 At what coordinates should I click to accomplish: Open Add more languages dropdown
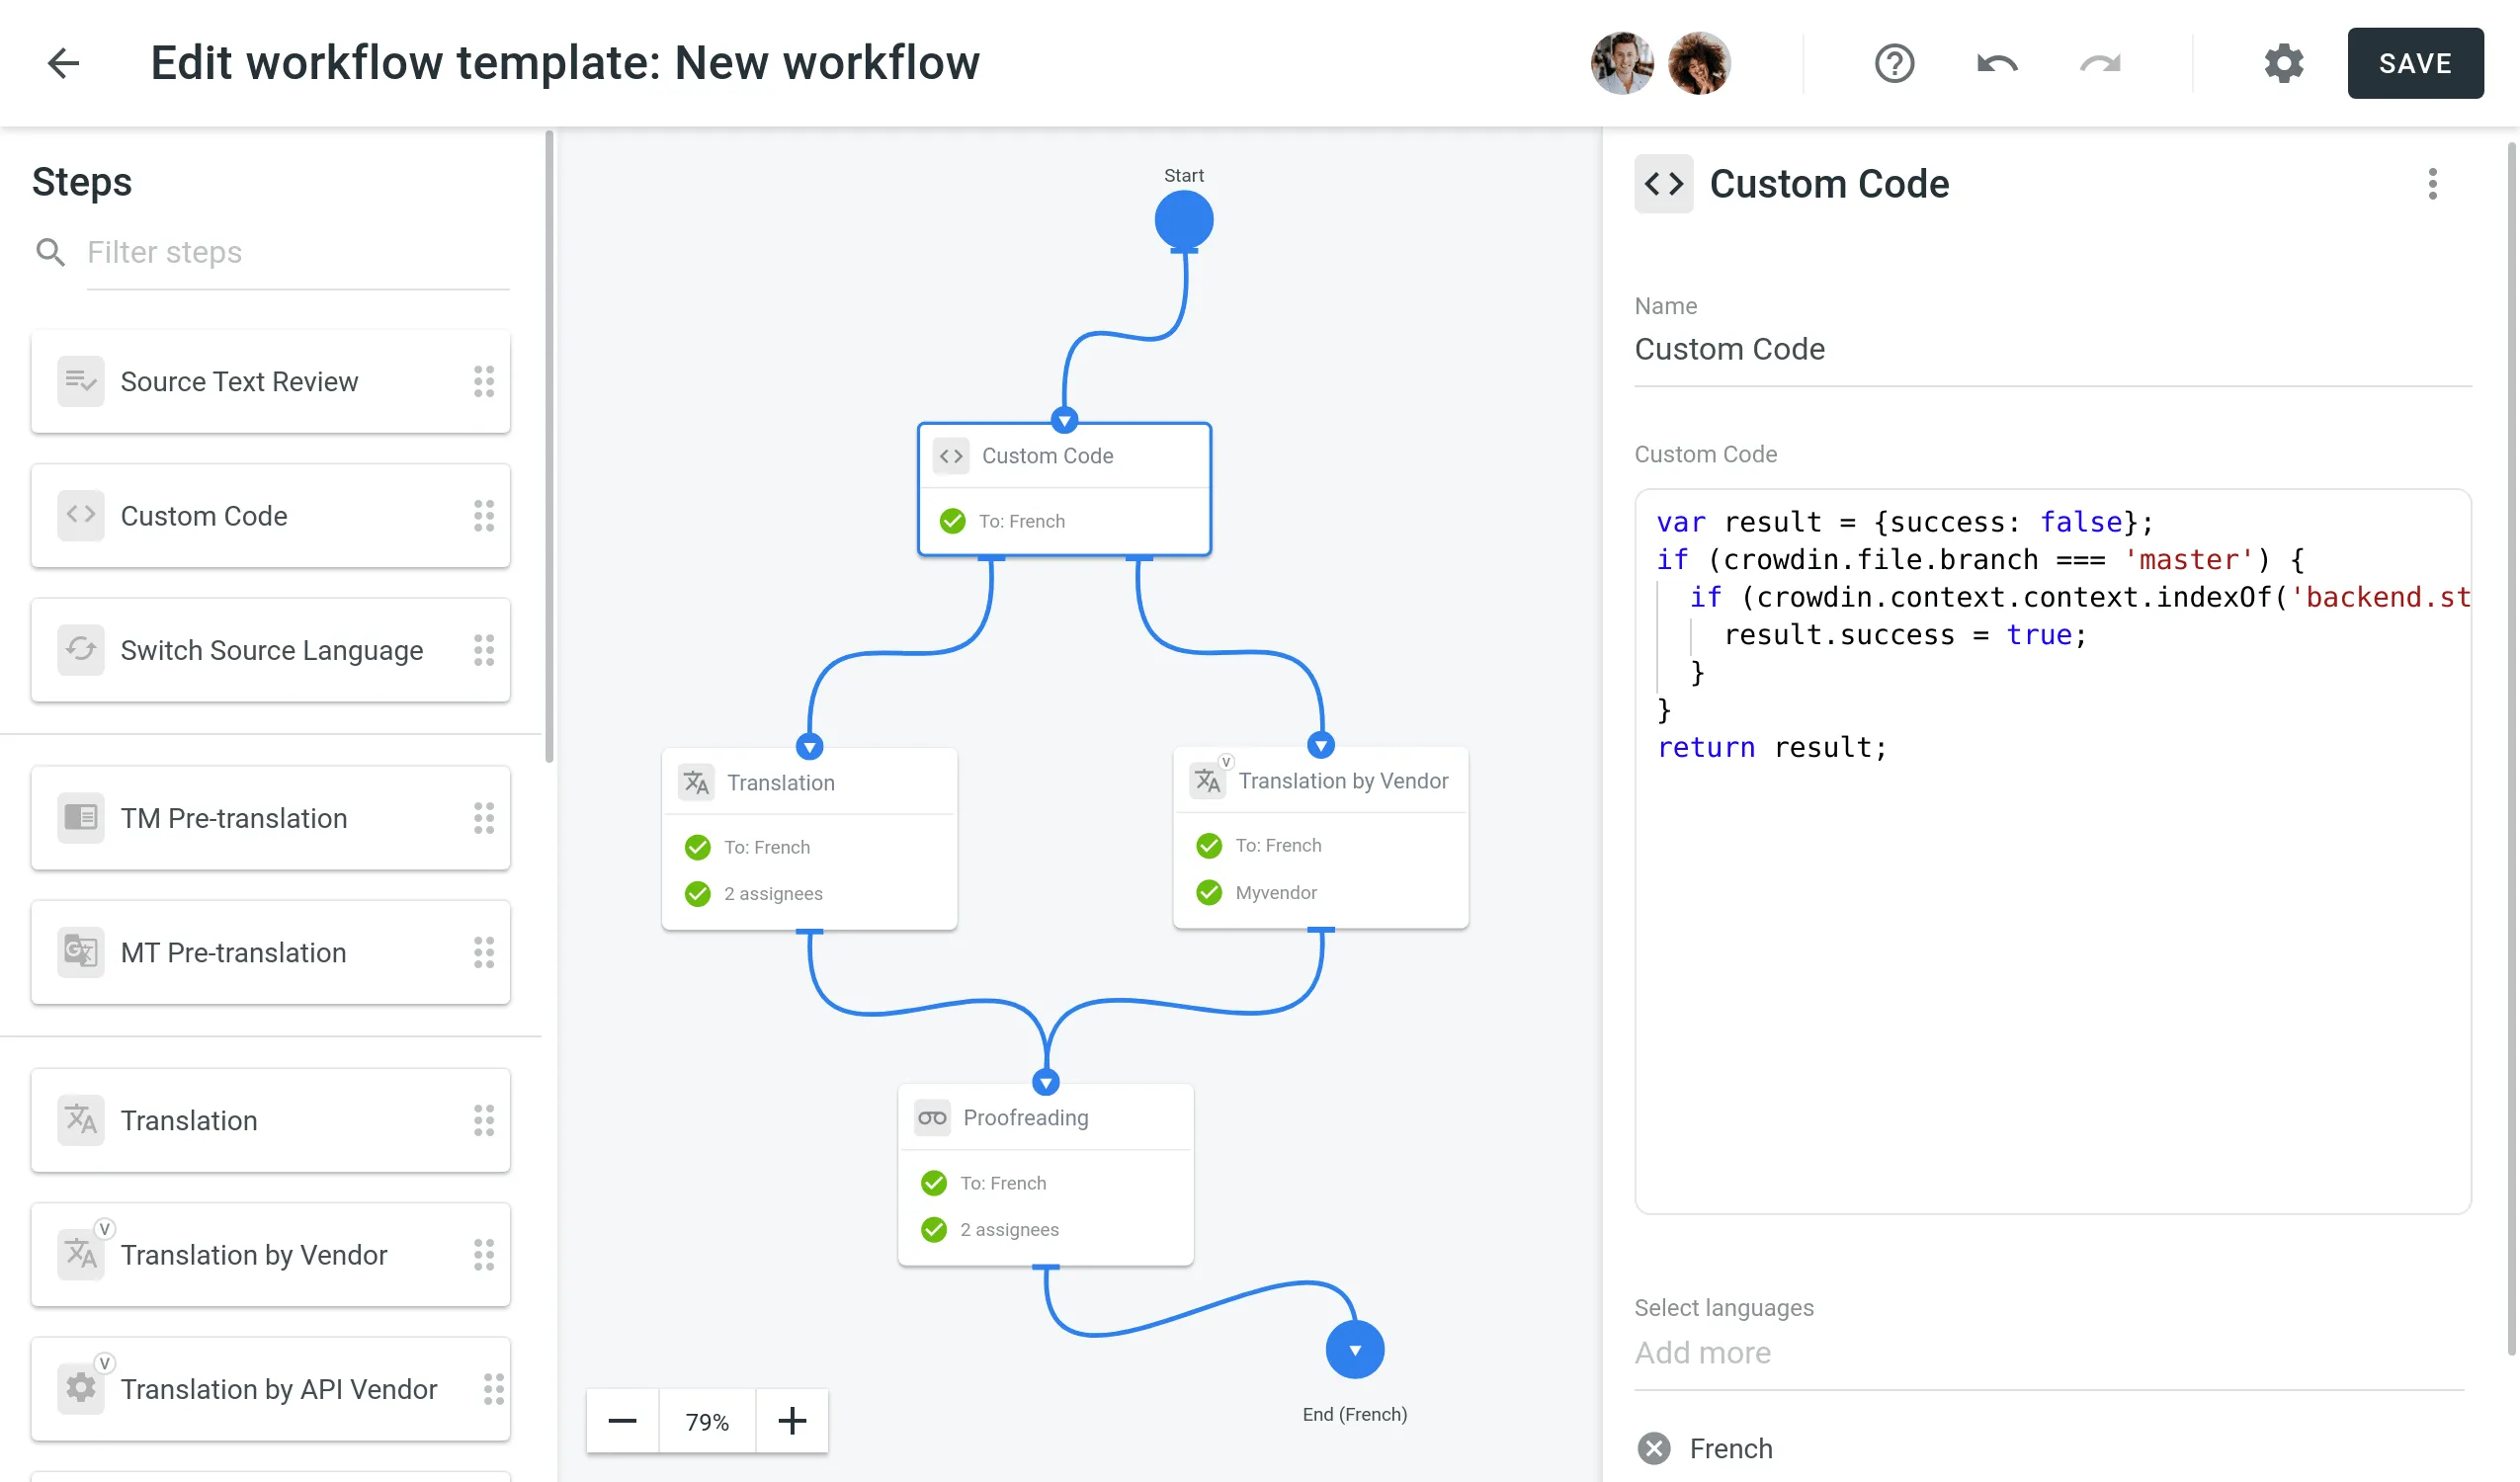tap(2050, 1352)
